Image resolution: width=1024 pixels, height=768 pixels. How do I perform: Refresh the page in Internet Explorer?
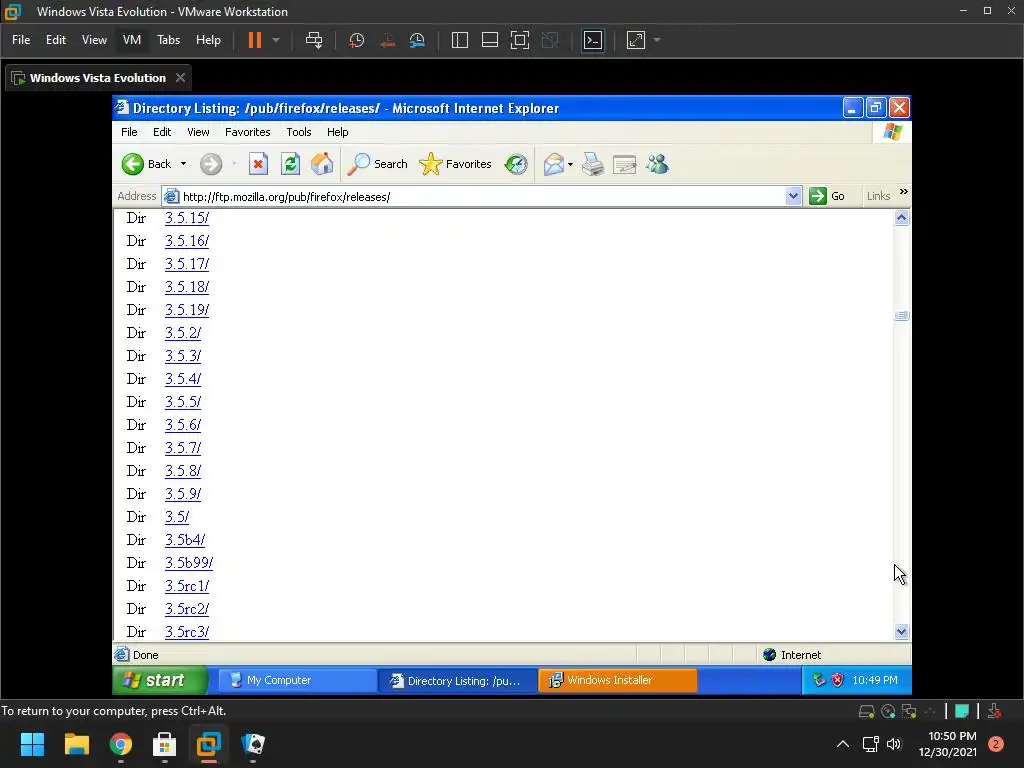pyautogui.click(x=290, y=164)
